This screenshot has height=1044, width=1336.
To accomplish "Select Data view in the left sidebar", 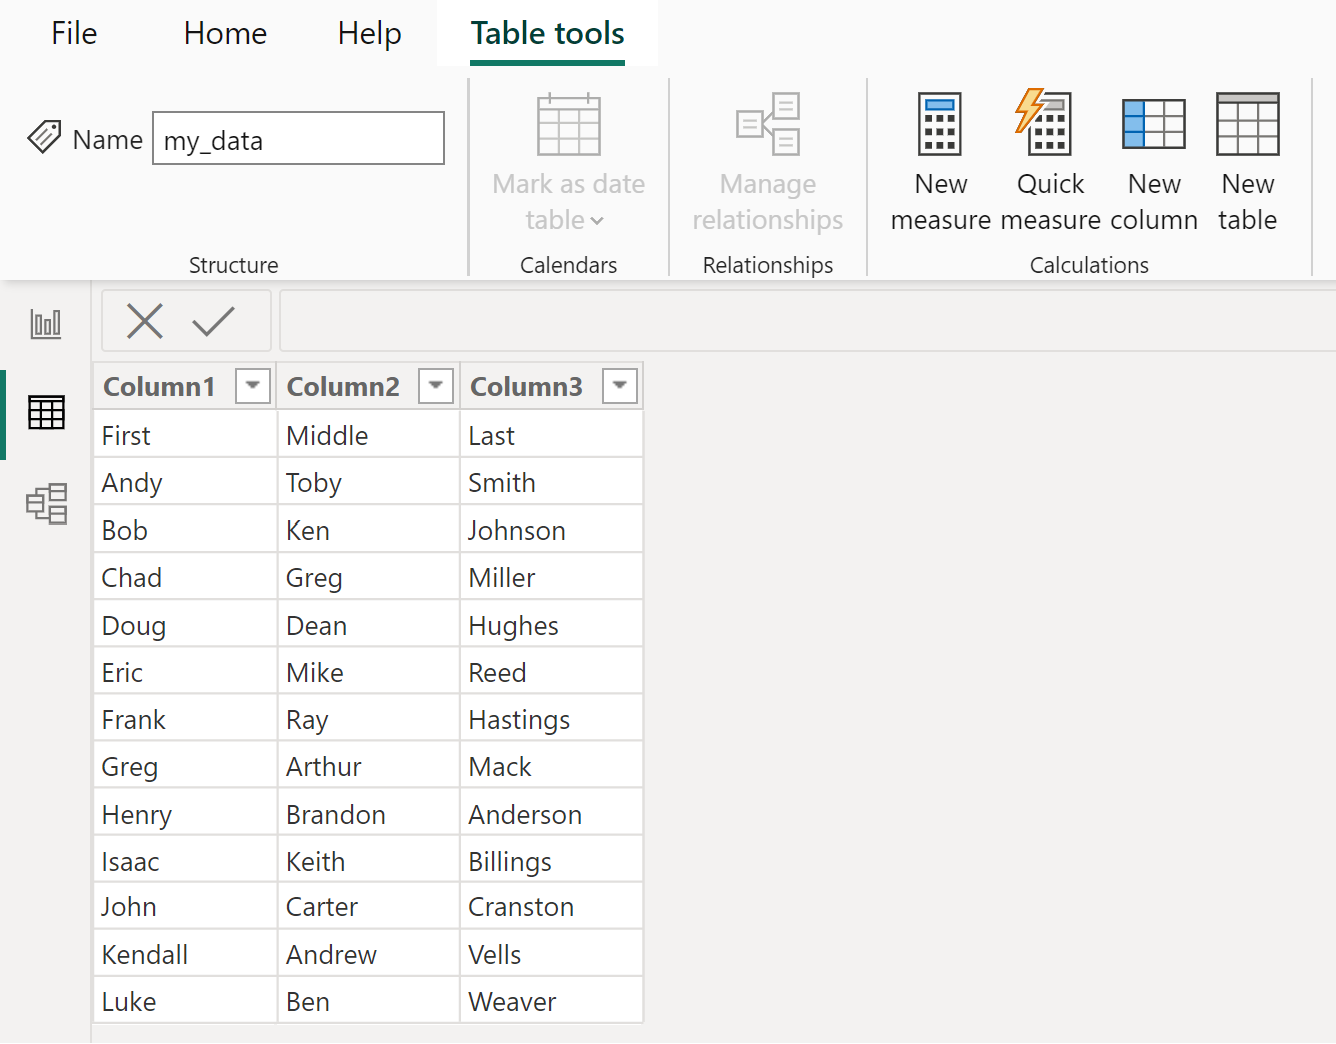I will tap(45, 413).
